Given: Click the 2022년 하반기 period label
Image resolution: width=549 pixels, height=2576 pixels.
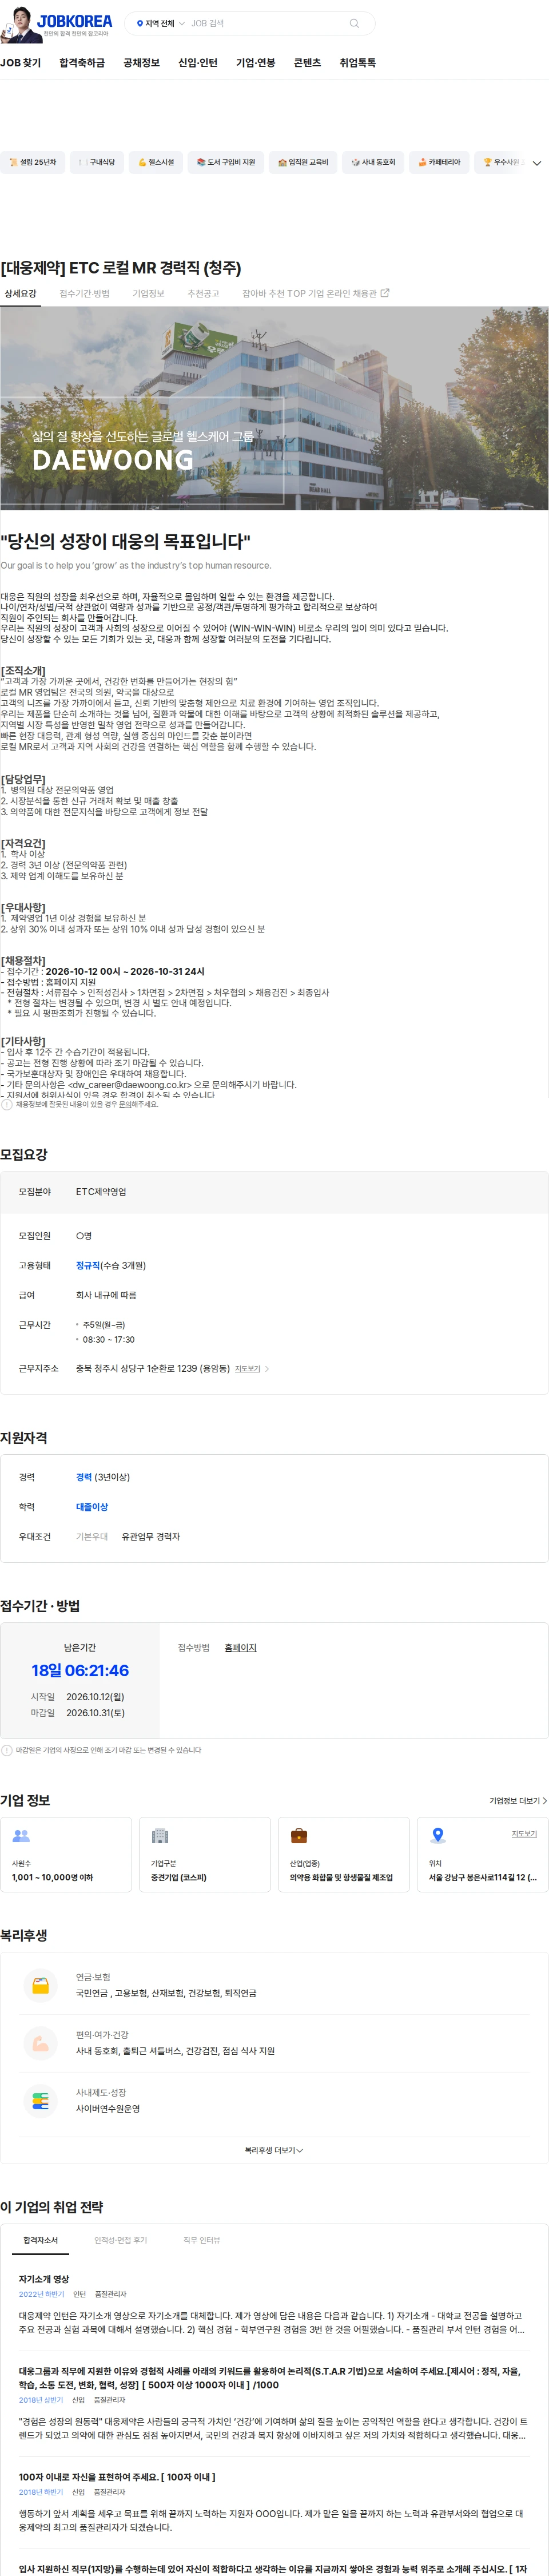Looking at the screenshot, I should (41, 2294).
